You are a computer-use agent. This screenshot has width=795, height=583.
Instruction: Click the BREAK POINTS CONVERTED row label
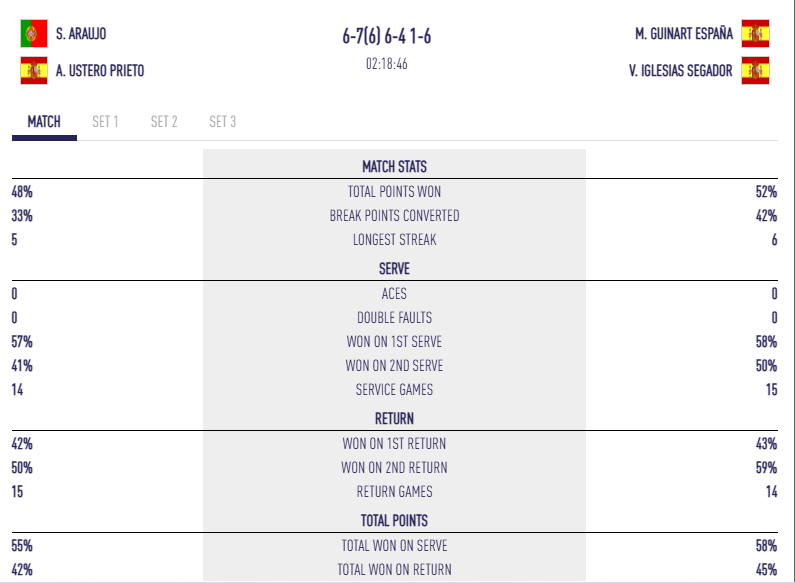(394, 216)
